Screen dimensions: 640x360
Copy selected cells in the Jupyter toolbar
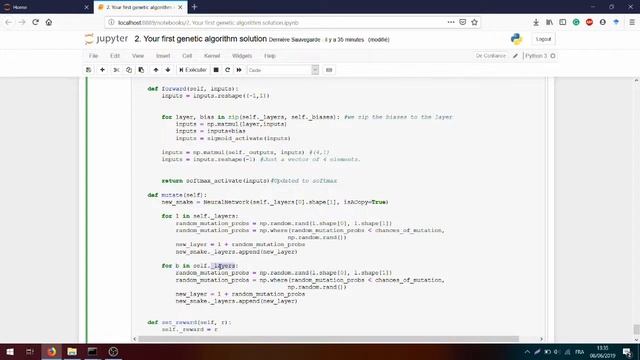click(129, 70)
